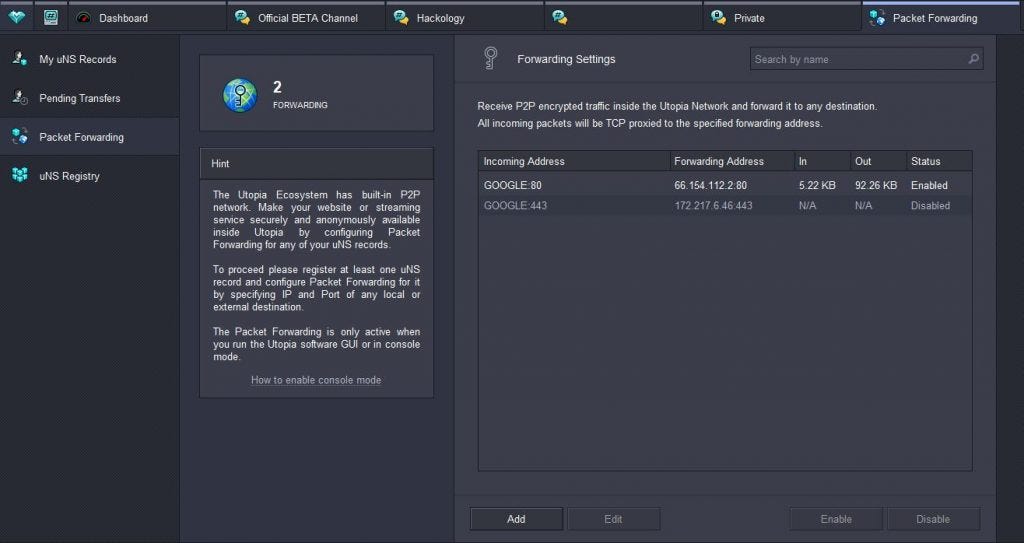The width and height of the screenshot is (1024, 543).
Task: Open How to enable console mode link
Action: pos(316,380)
